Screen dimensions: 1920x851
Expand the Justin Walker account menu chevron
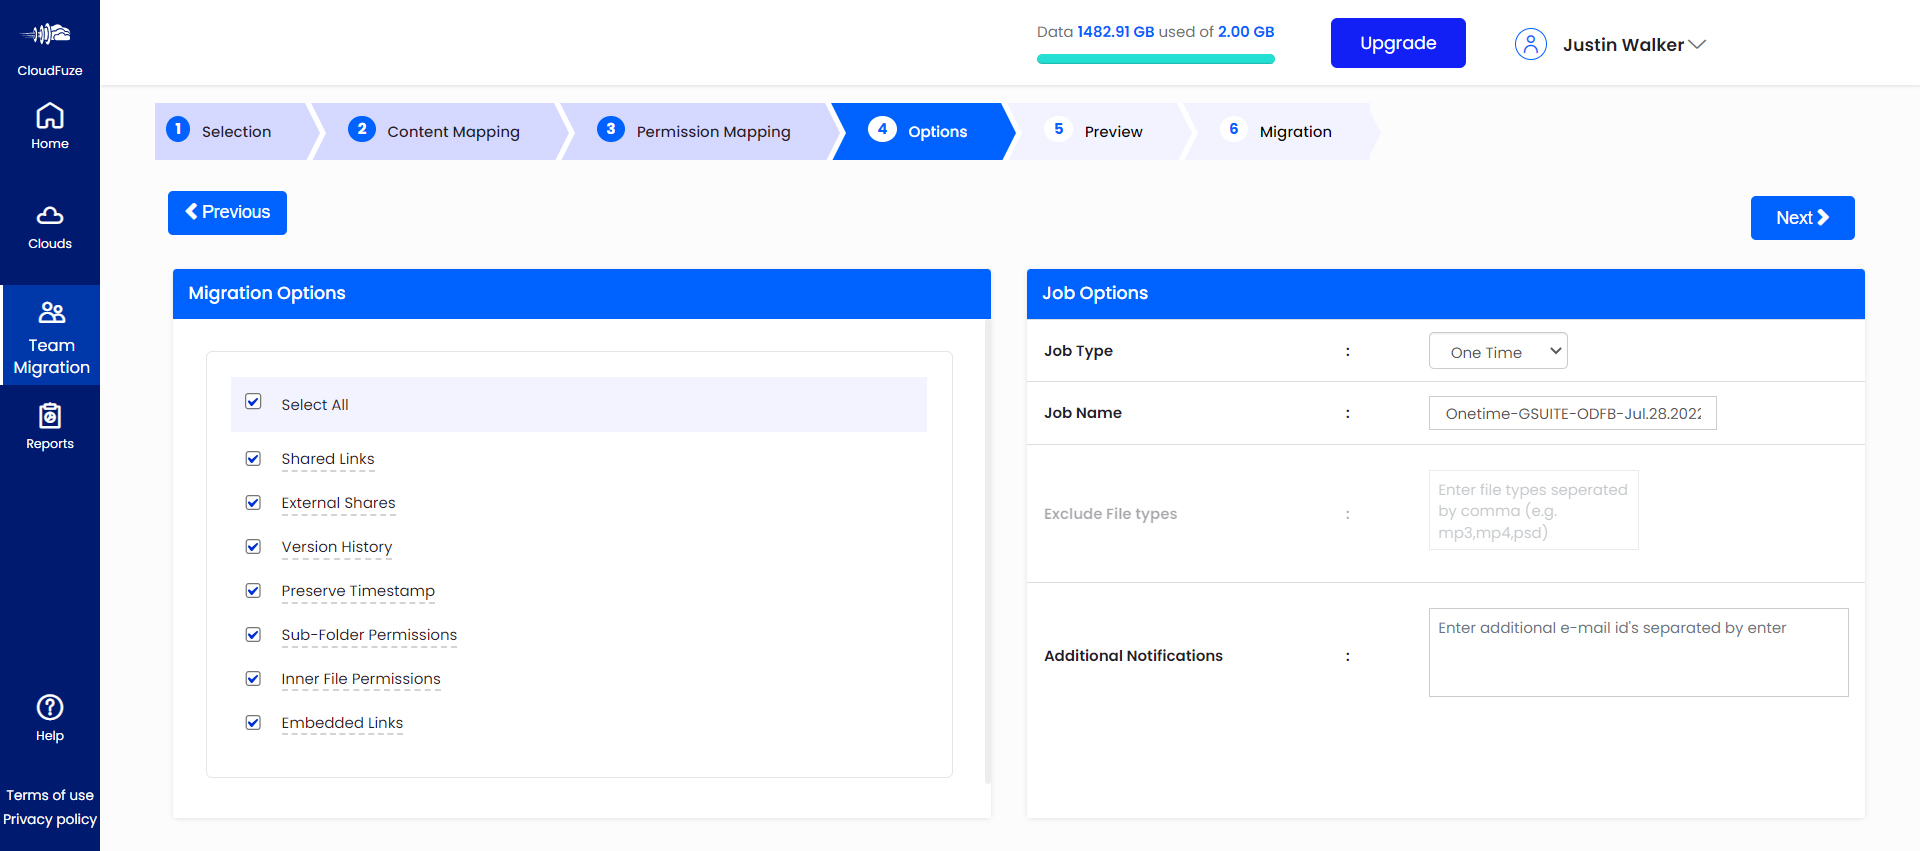pyautogui.click(x=1697, y=45)
